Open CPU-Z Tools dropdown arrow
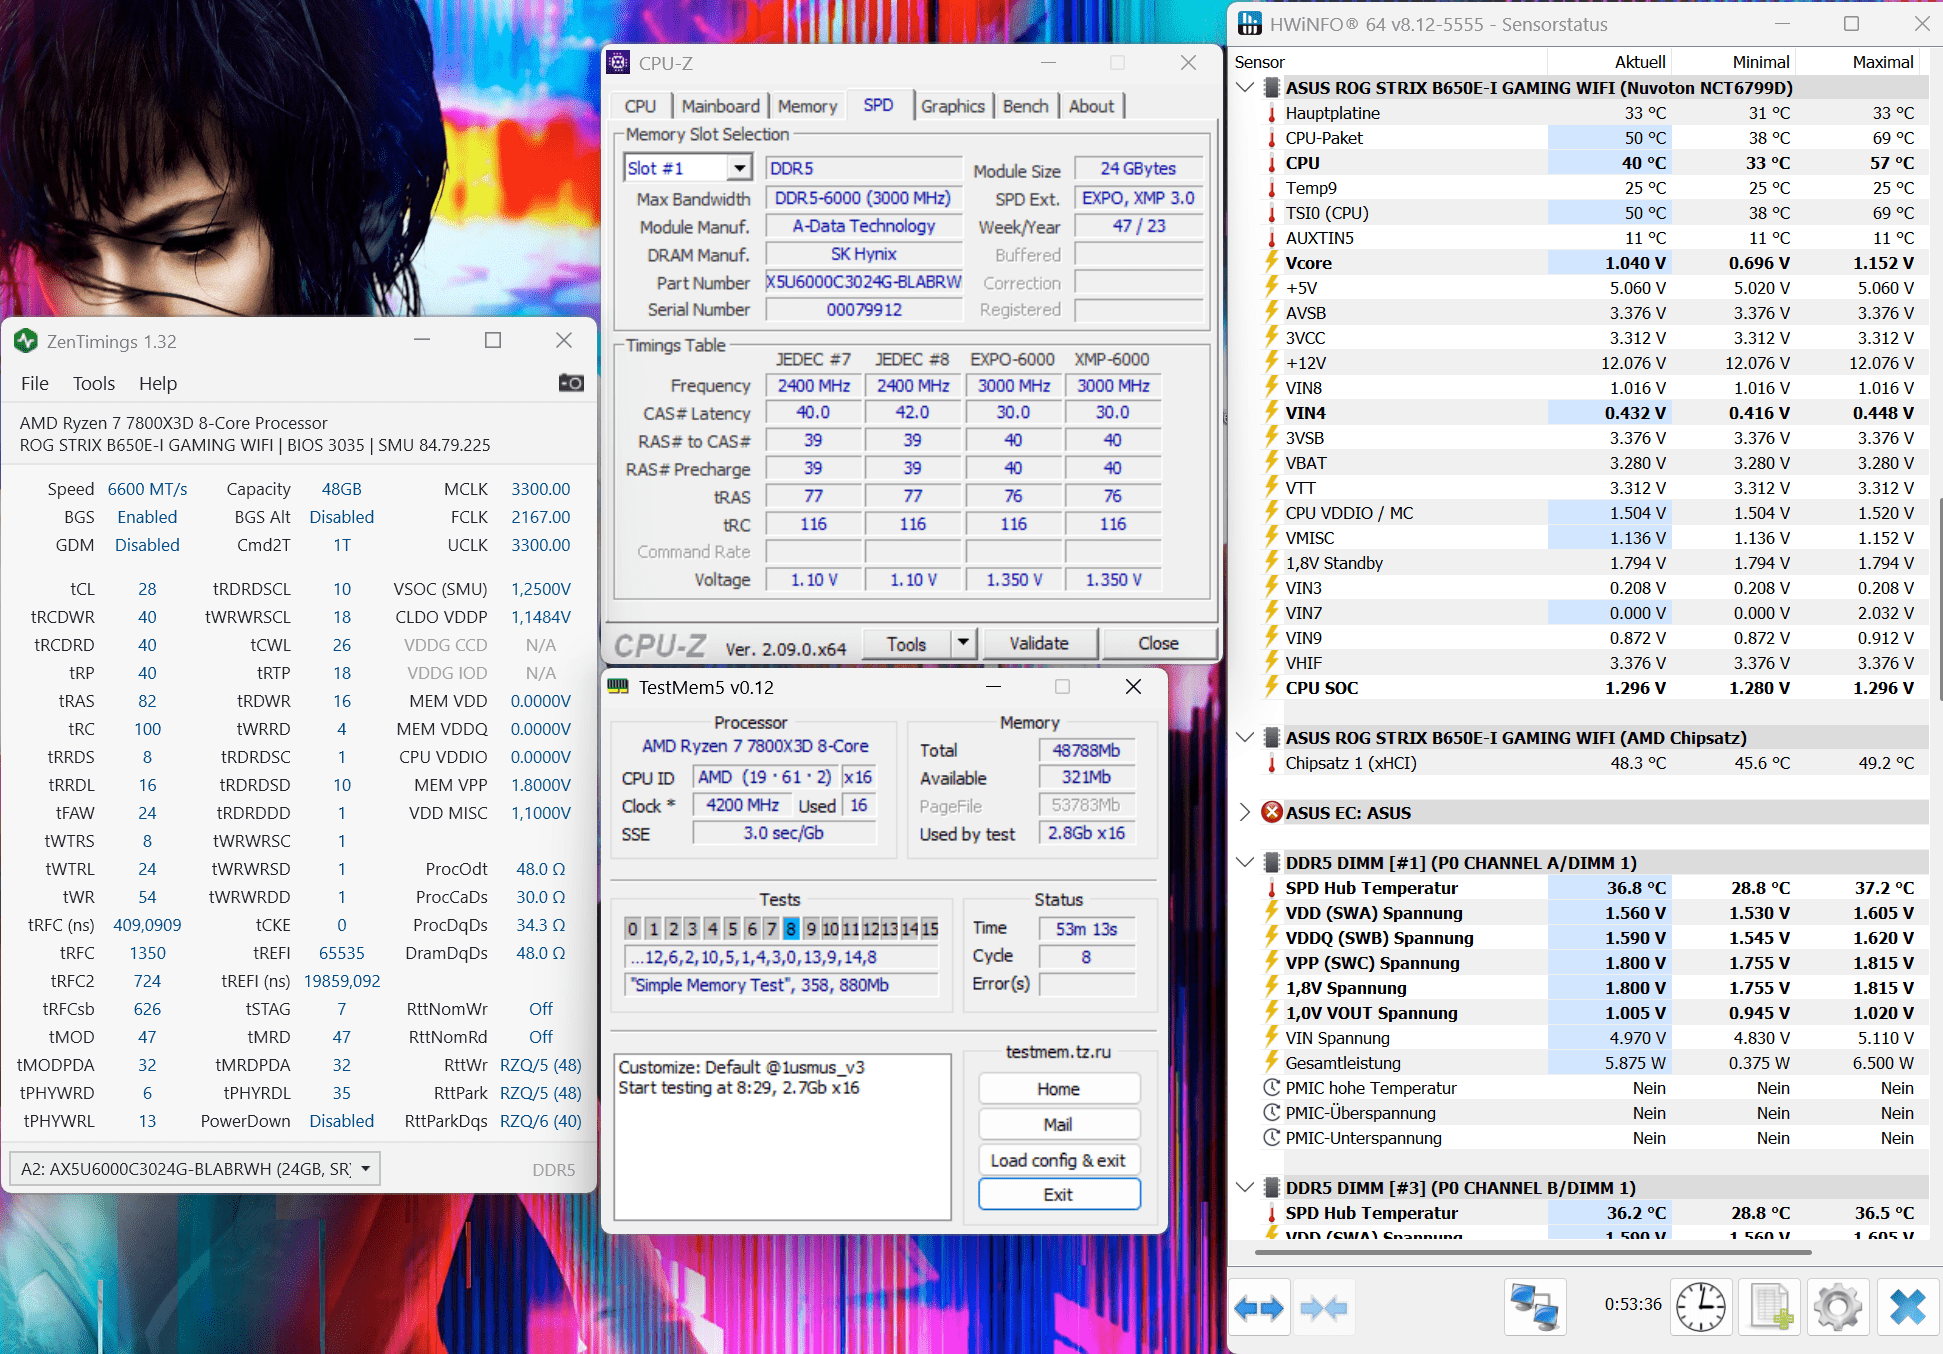The image size is (1943, 1354). 963,643
